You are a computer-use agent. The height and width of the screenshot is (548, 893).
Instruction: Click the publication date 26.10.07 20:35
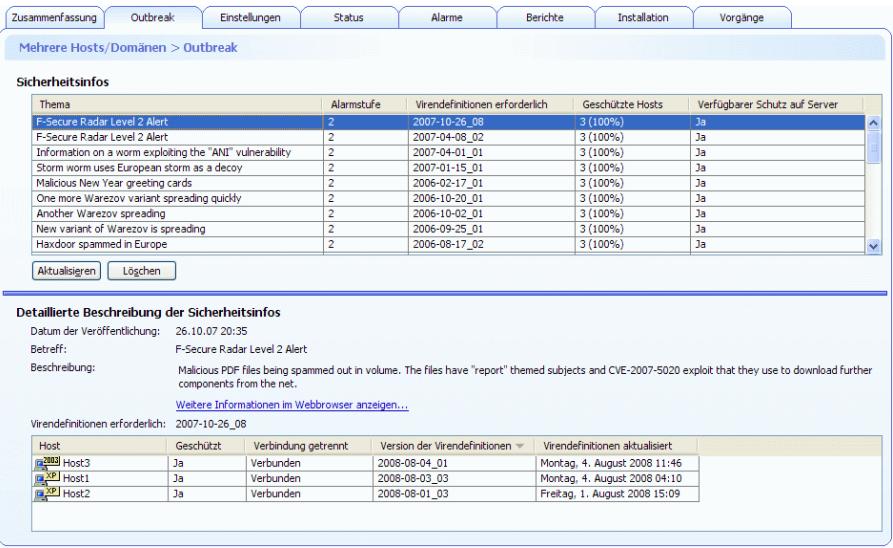[211, 332]
